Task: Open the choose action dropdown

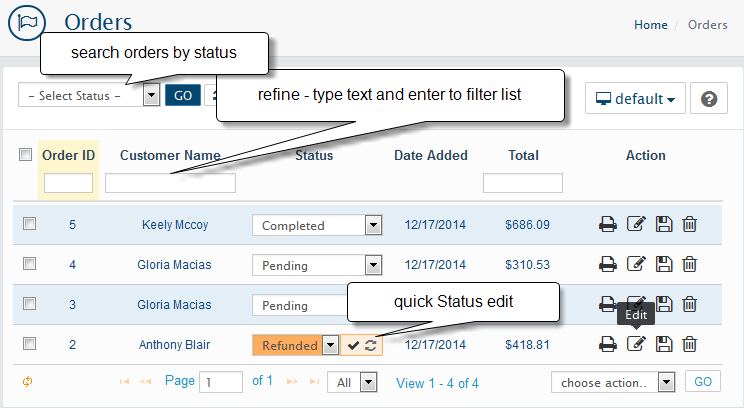Action: pyautogui.click(x=613, y=382)
